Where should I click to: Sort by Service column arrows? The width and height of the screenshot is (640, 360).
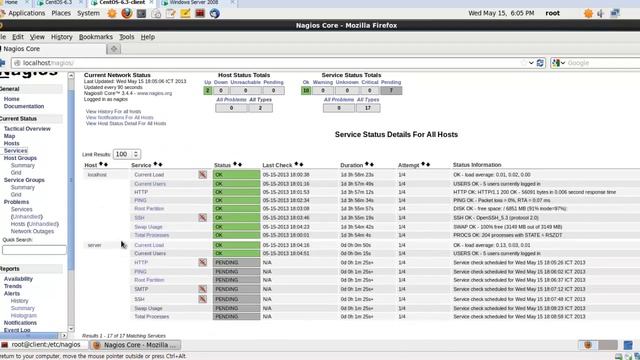click(158, 164)
